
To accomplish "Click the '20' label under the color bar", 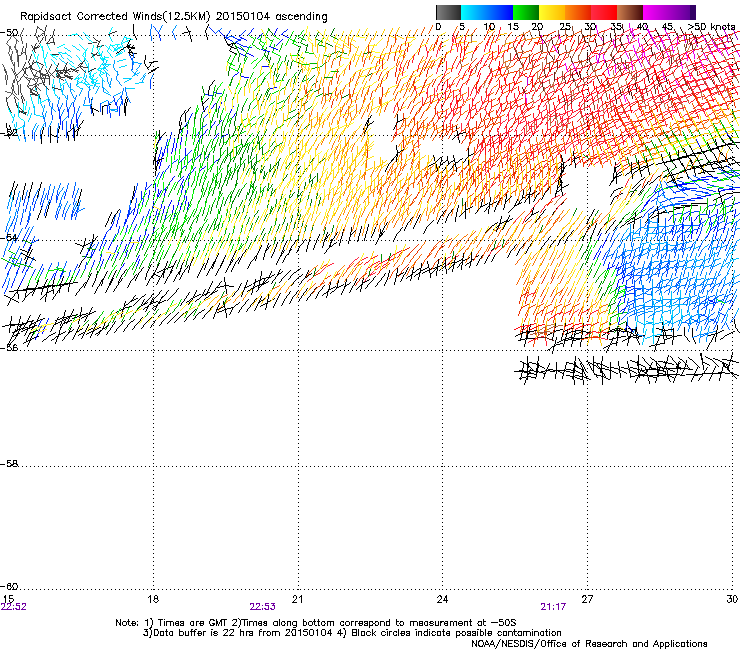I will (x=537, y=27).
